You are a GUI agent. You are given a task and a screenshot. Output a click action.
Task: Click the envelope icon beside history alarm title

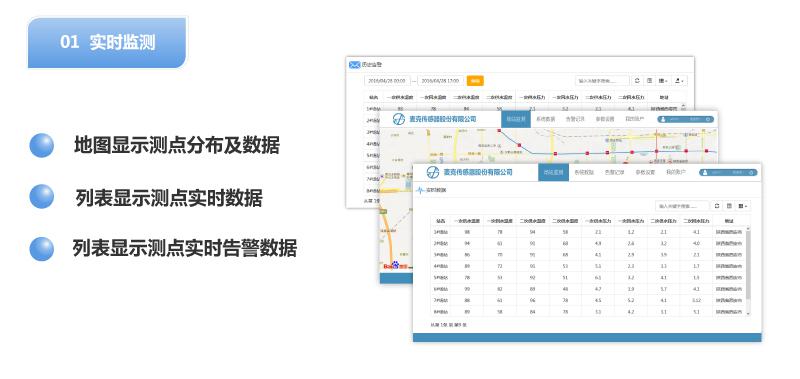tap(354, 65)
